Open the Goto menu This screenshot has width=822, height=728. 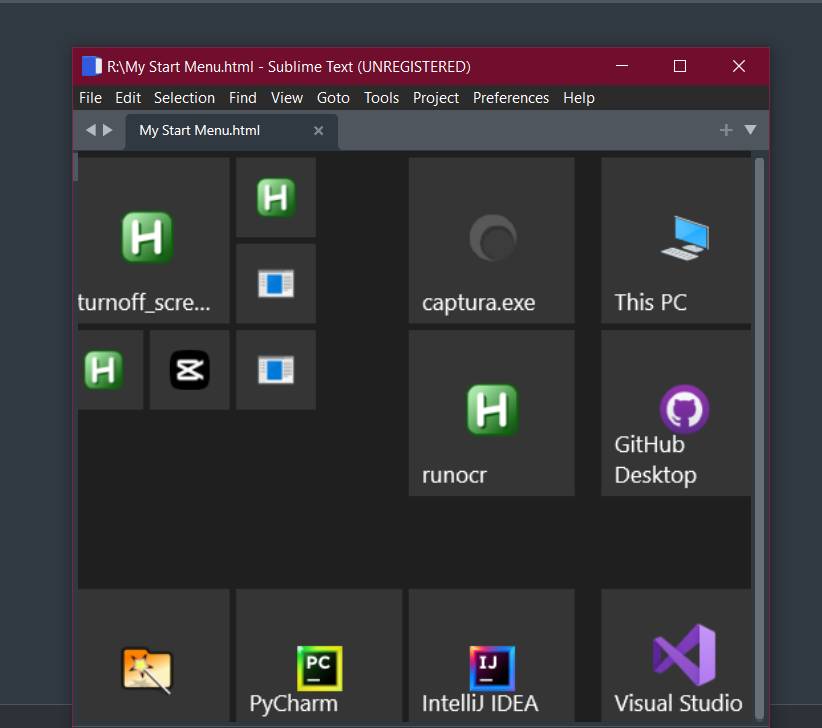pyautogui.click(x=333, y=98)
